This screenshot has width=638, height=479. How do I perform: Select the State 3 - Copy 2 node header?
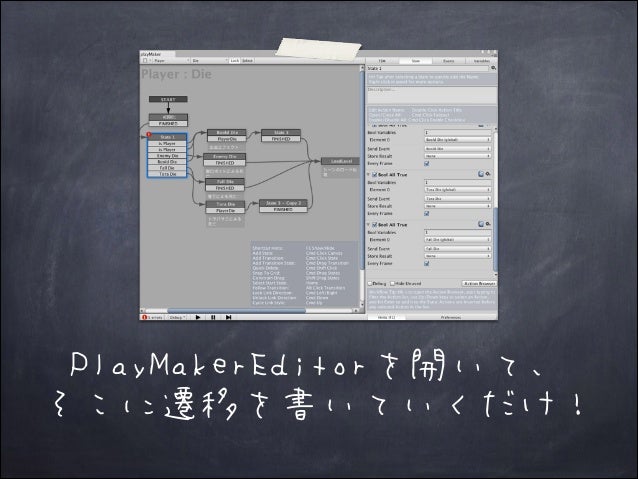point(283,203)
